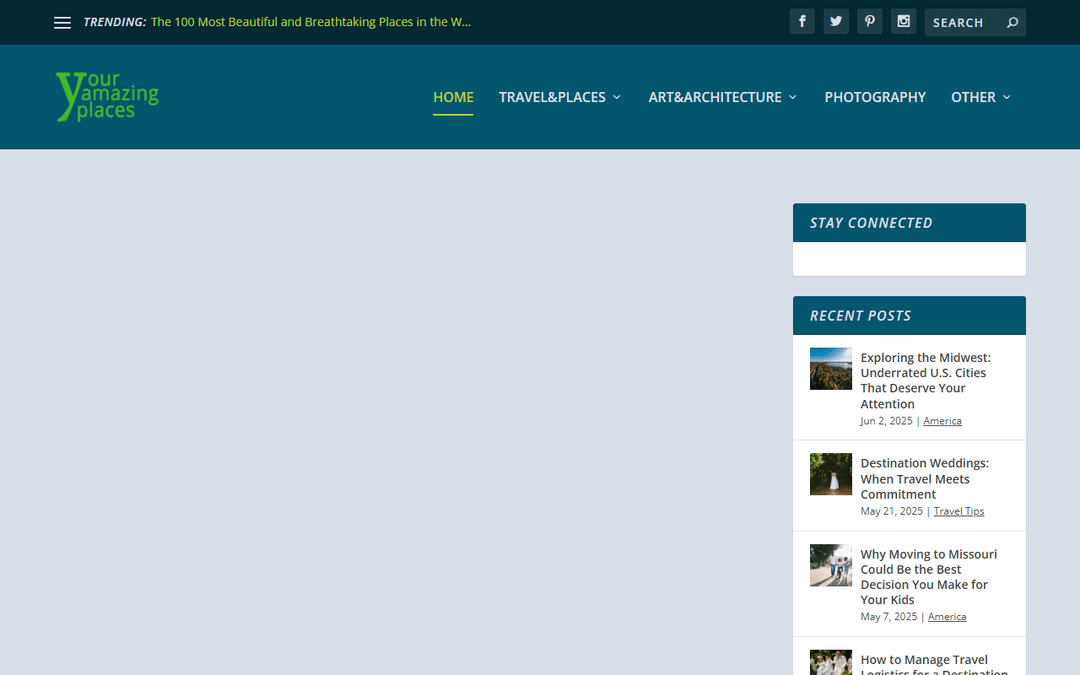
Task: Click the search magnifier icon
Action: click(1012, 23)
